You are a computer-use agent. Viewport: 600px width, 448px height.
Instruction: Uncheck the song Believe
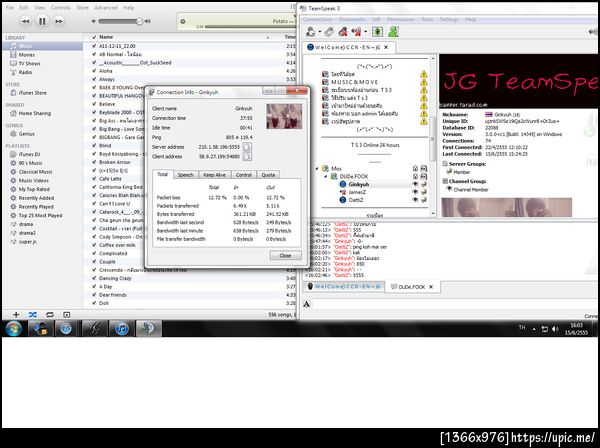coord(94,104)
